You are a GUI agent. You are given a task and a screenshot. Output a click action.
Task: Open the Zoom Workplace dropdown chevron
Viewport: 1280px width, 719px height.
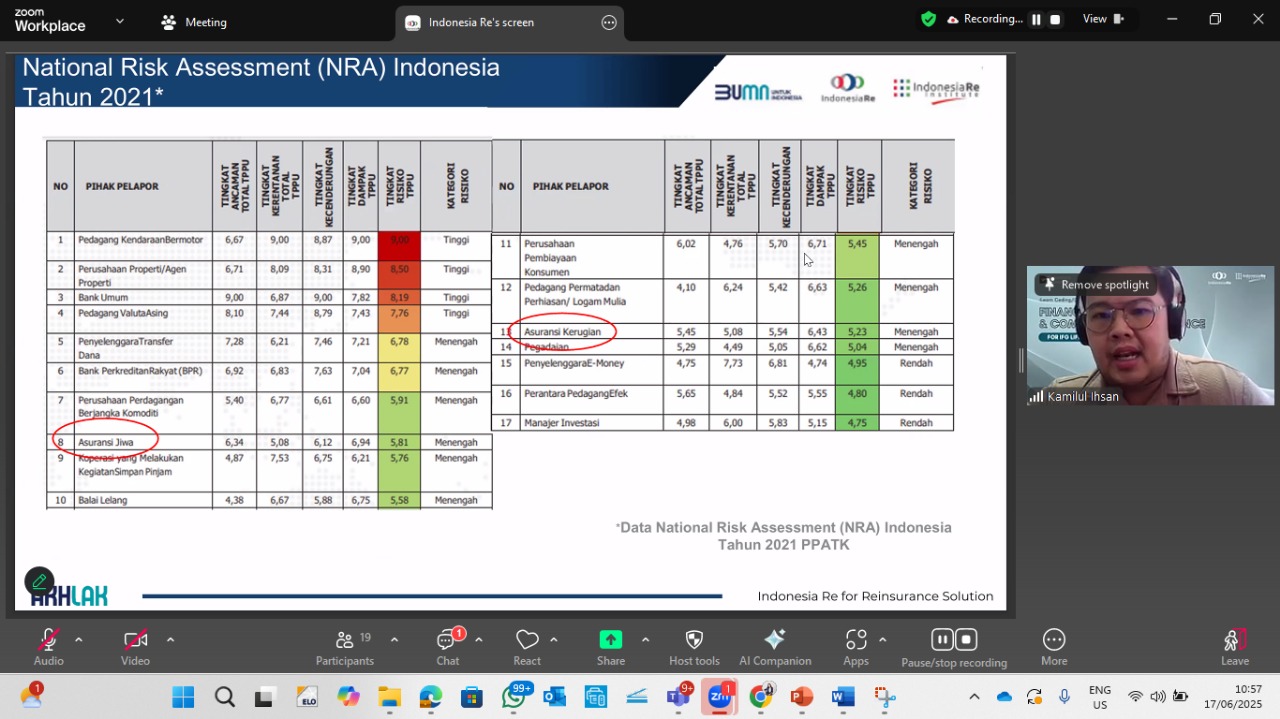[x=120, y=21]
